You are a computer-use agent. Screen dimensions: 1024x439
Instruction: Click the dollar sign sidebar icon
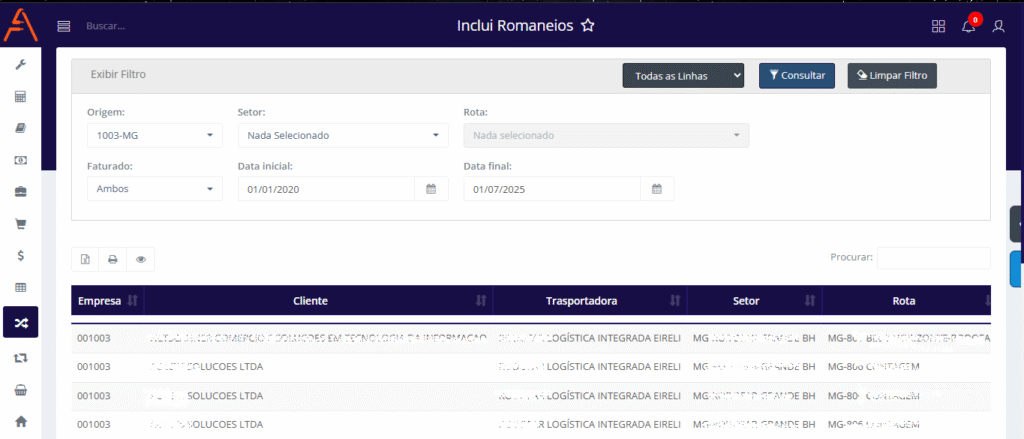click(x=20, y=255)
